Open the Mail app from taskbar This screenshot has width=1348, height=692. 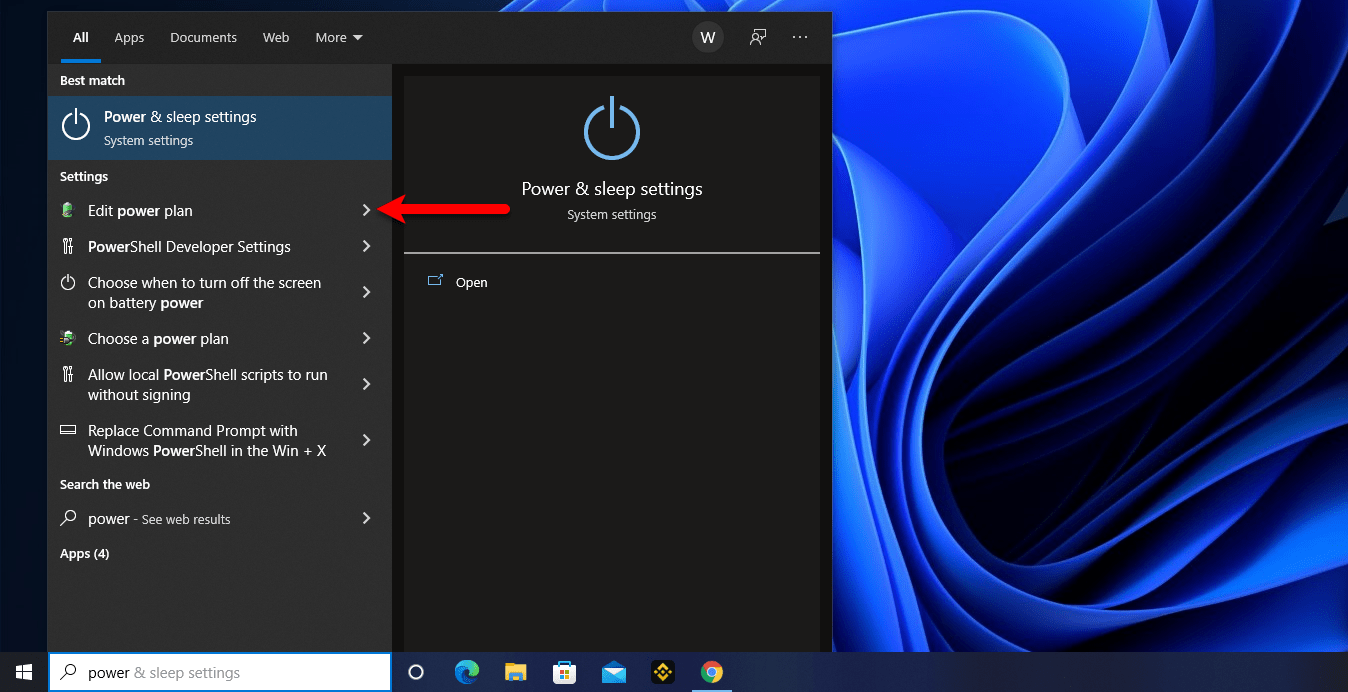(x=614, y=673)
